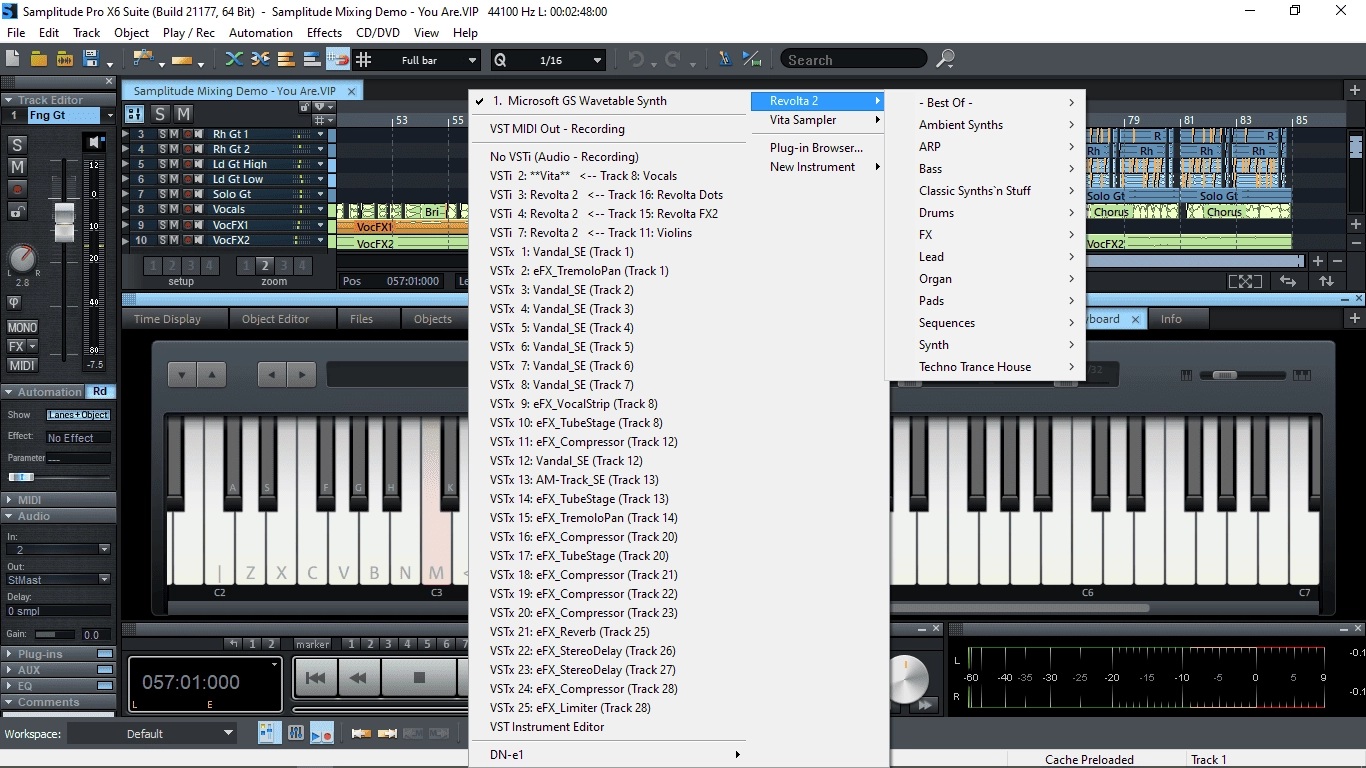The width and height of the screenshot is (1366, 768).
Task: Click the metronome icon in the top toolbar
Action: (x=725, y=60)
